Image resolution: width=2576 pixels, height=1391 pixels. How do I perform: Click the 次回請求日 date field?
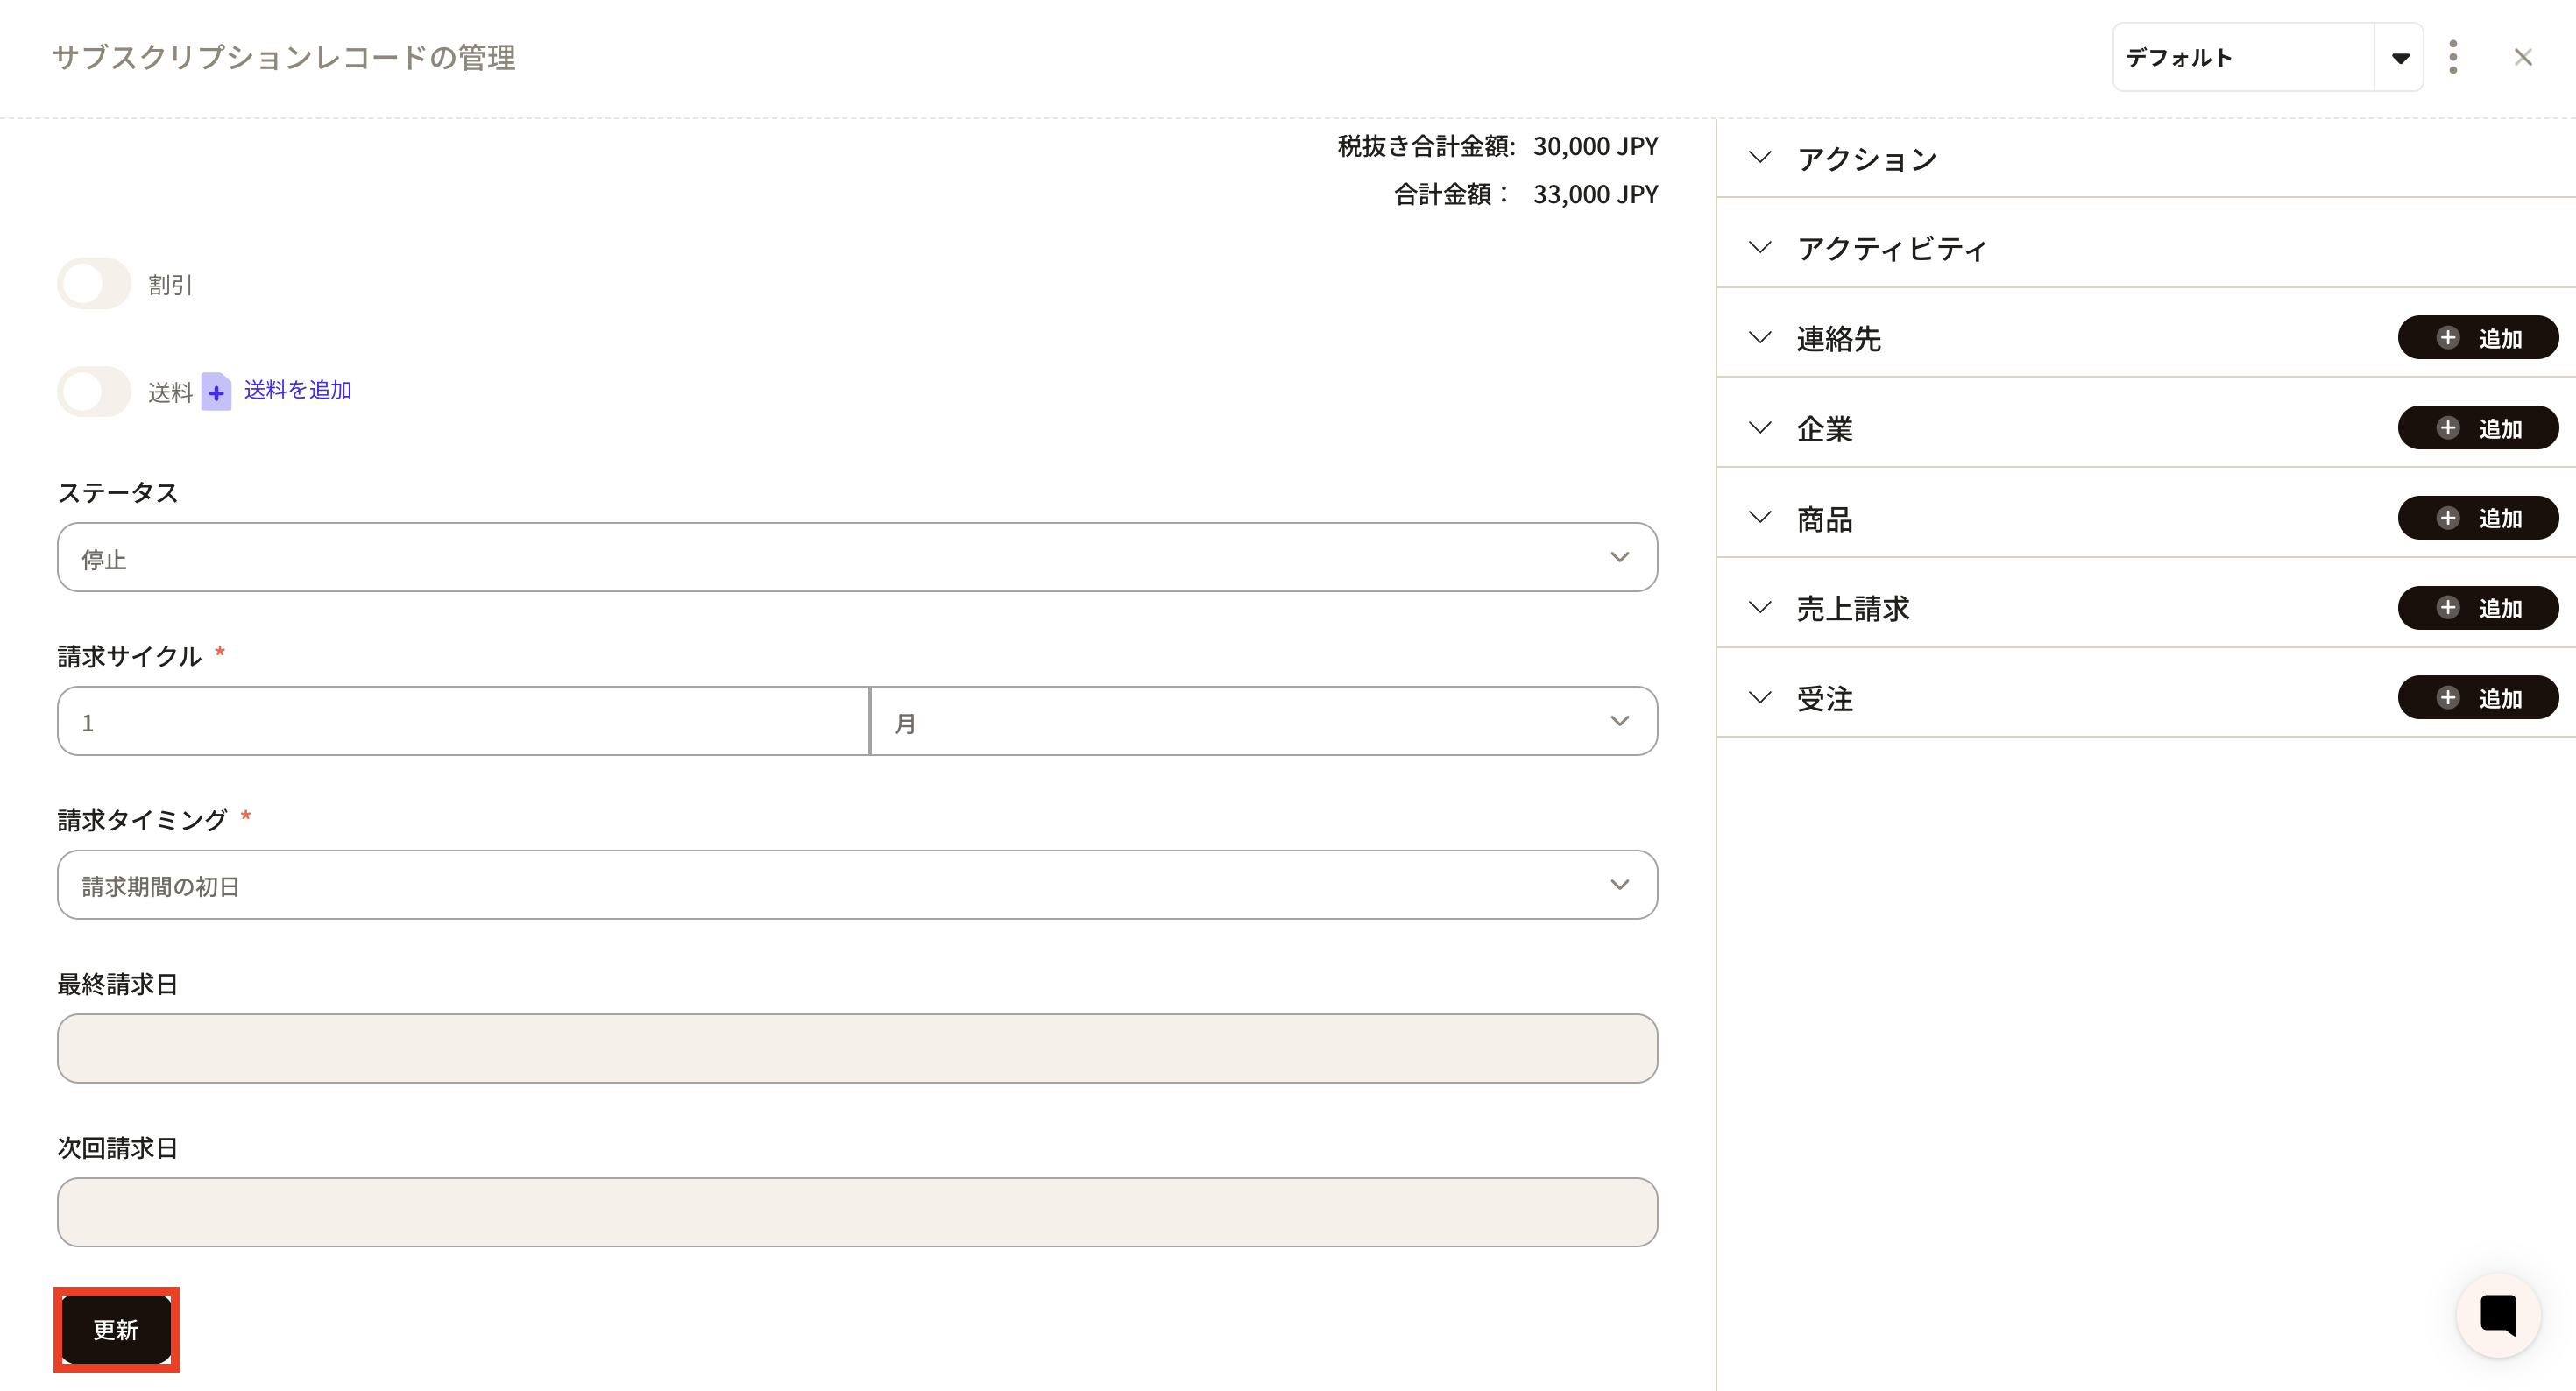pyautogui.click(x=856, y=1212)
